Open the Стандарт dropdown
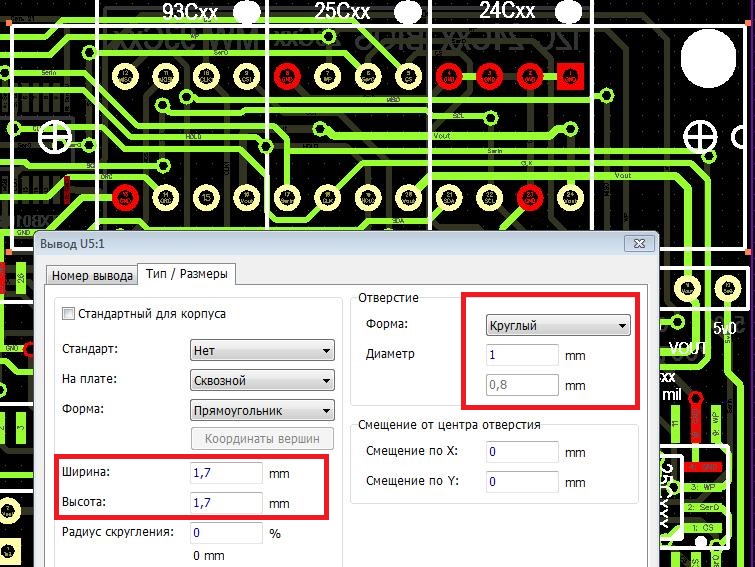This screenshot has height=567, width=755. click(262, 350)
